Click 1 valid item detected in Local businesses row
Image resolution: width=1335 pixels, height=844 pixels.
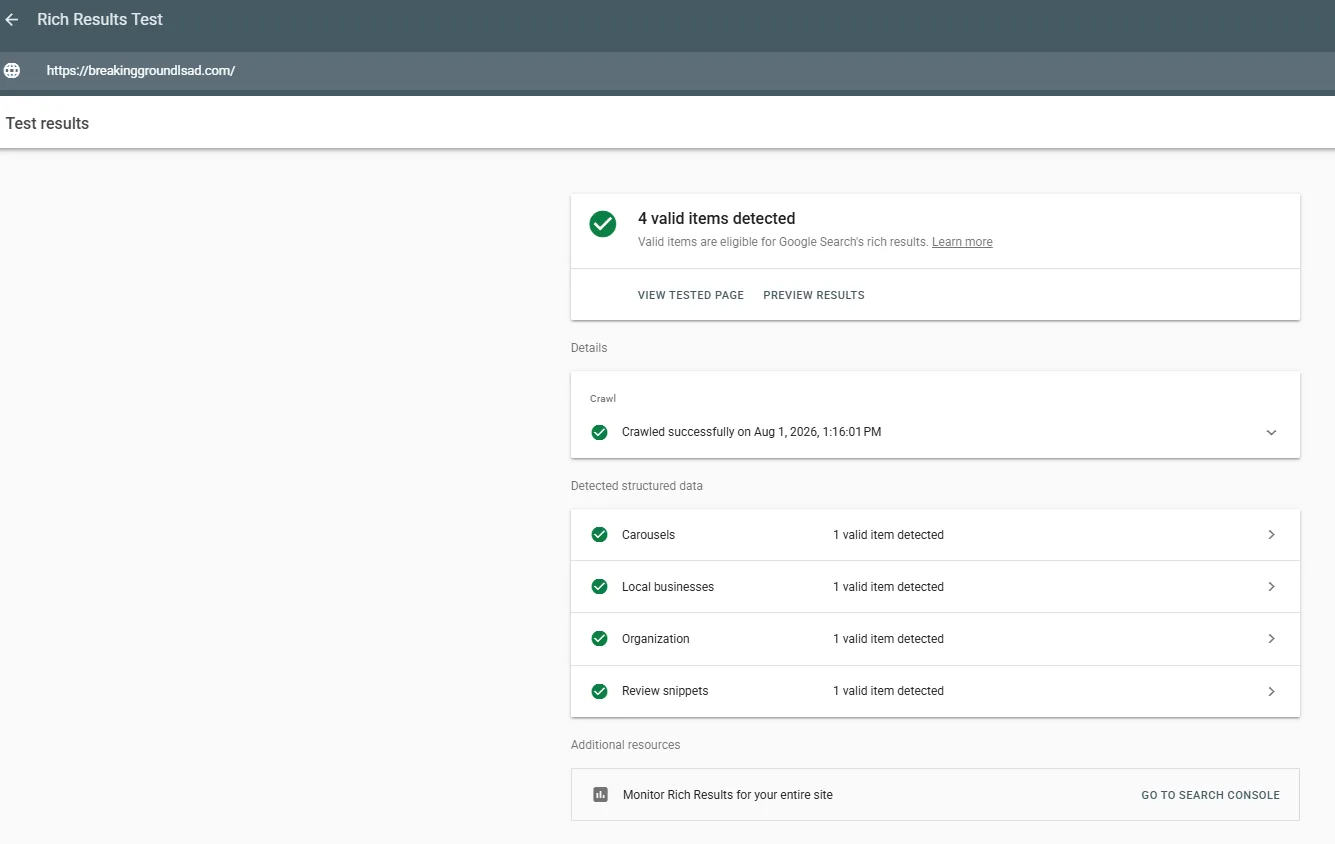(888, 587)
